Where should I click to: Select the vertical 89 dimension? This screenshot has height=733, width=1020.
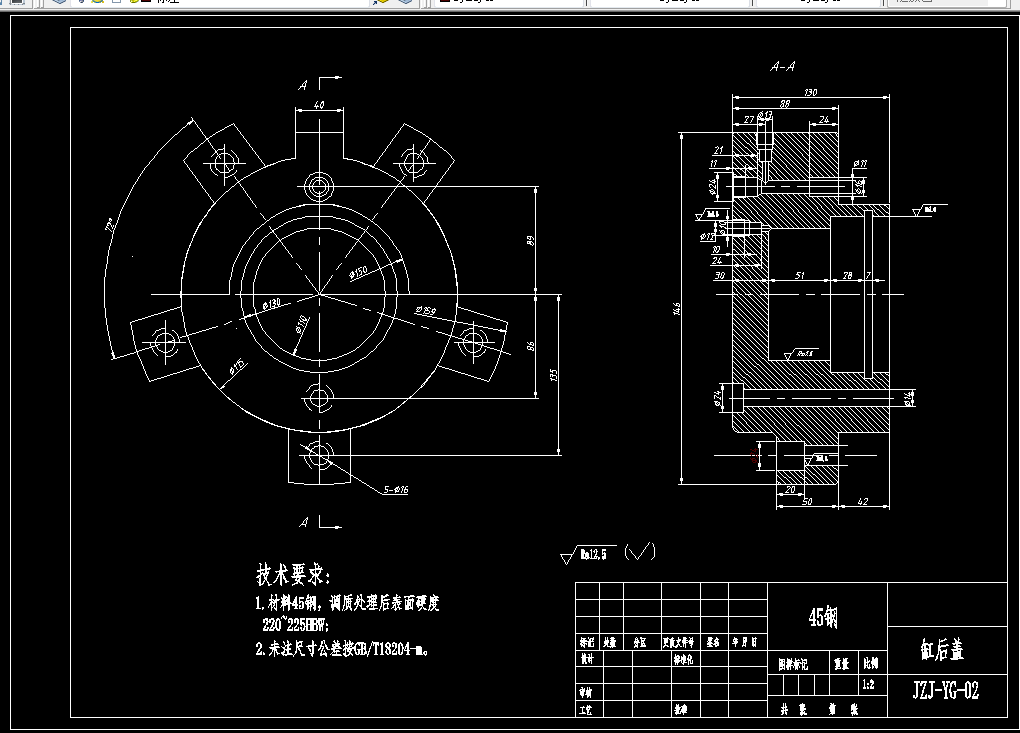click(x=531, y=241)
